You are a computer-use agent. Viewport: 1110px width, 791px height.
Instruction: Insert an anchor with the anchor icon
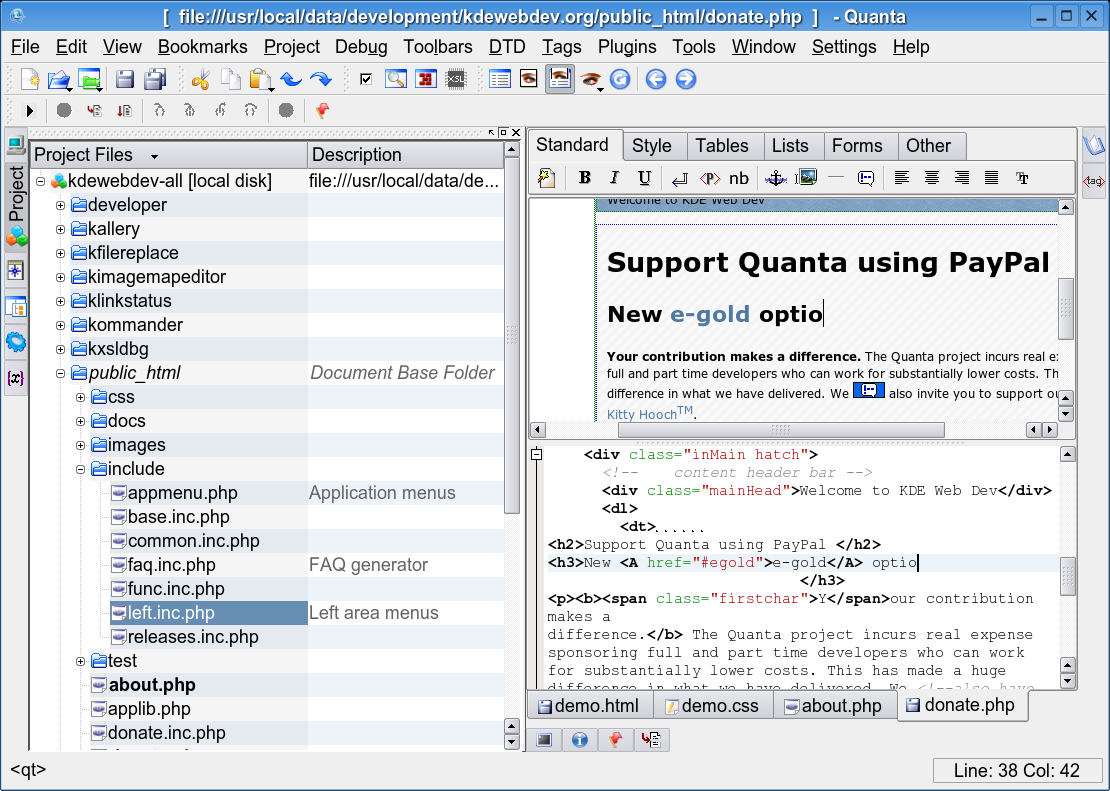(776, 178)
